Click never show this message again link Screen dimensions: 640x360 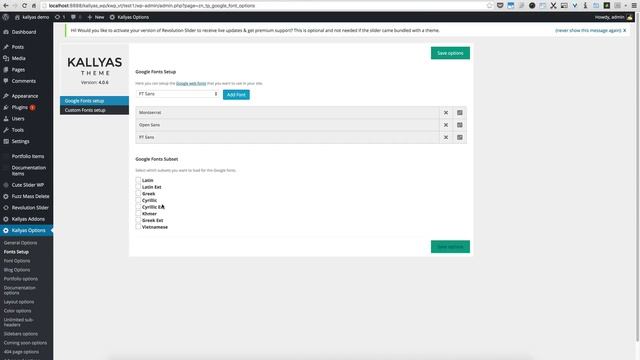588,31
